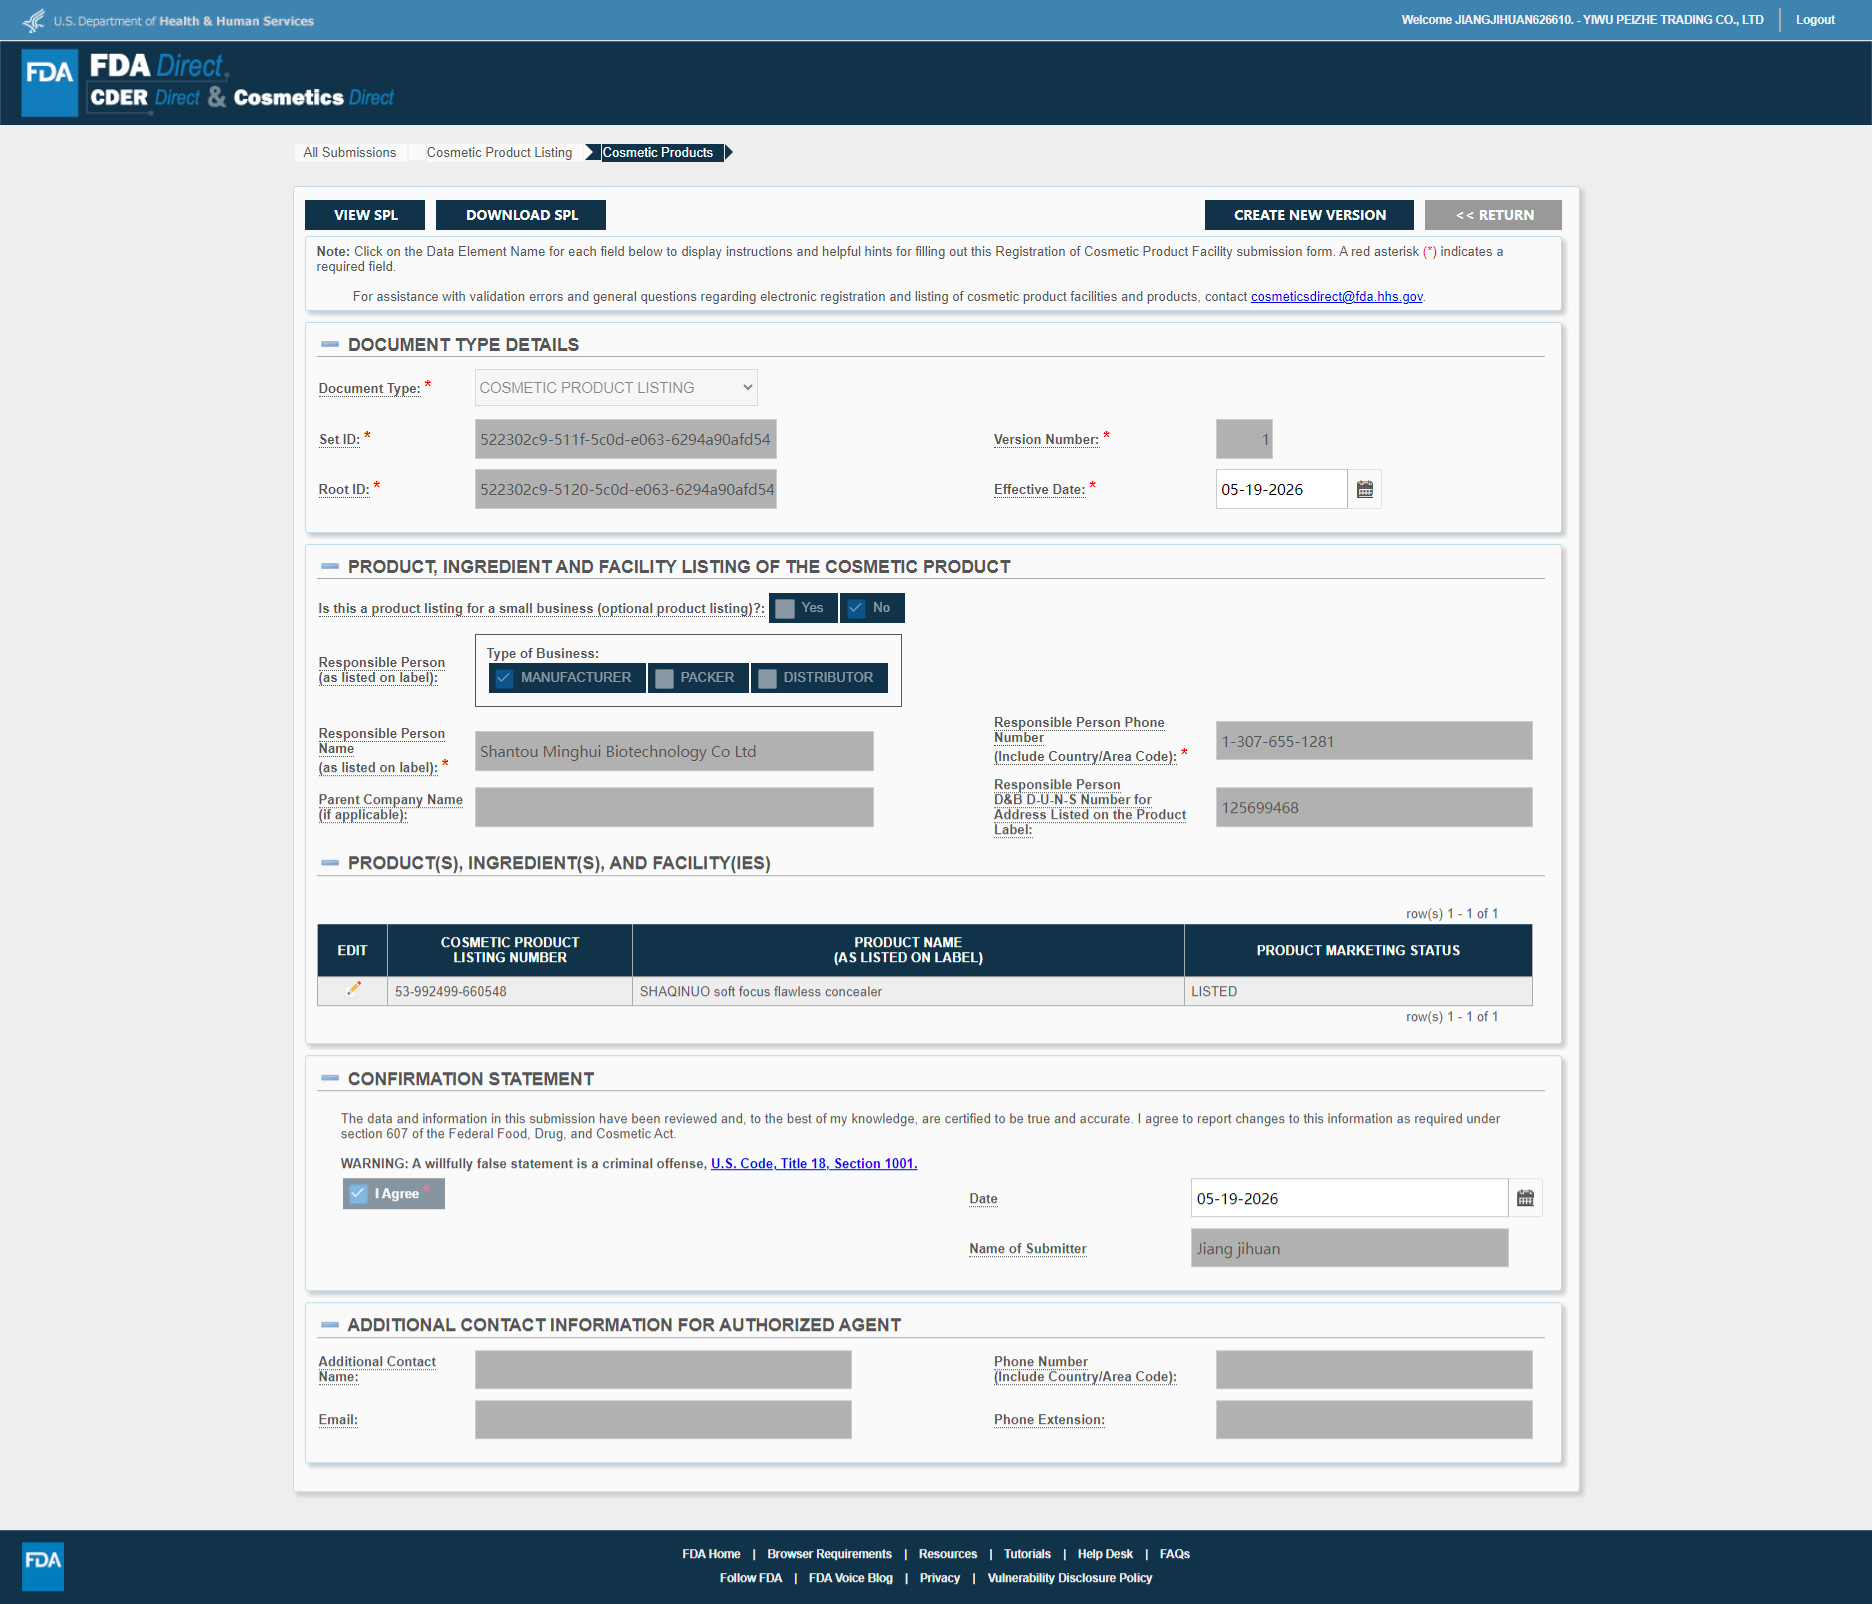The image size is (1872, 1604).
Task: Click the Product Marketing Status column header
Action: [1358, 950]
